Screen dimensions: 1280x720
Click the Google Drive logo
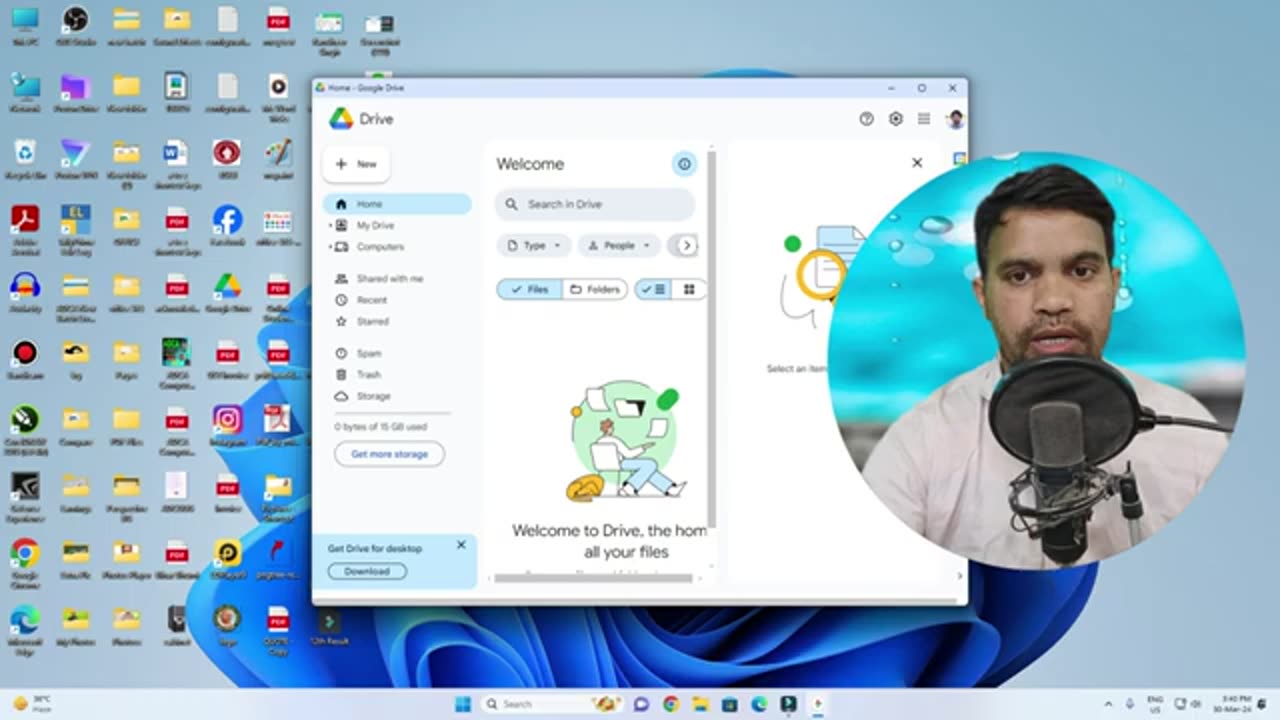pyautogui.click(x=342, y=119)
